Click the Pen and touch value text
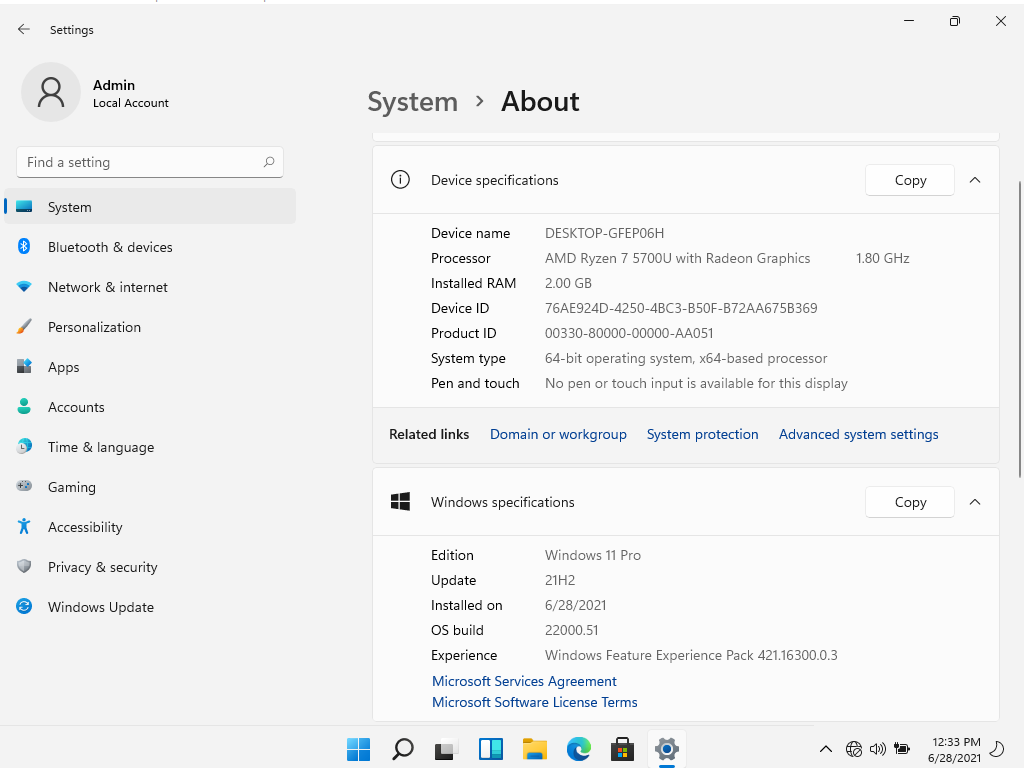 click(x=696, y=383)
